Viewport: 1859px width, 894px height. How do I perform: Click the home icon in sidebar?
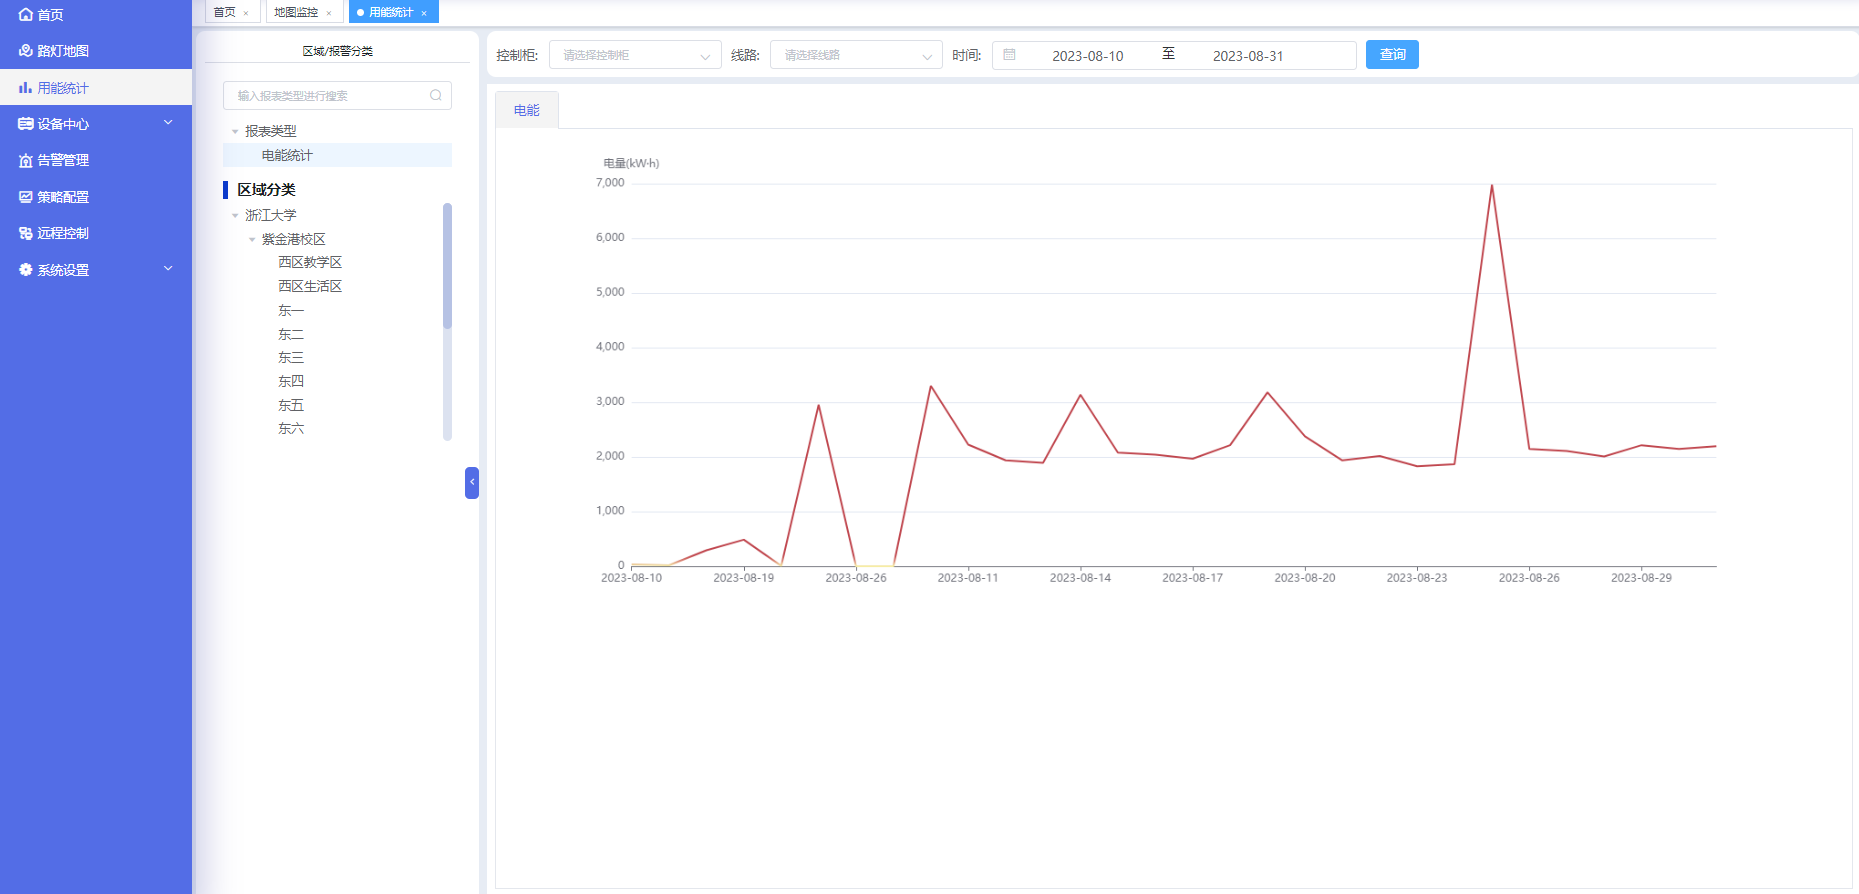[25, 15]
